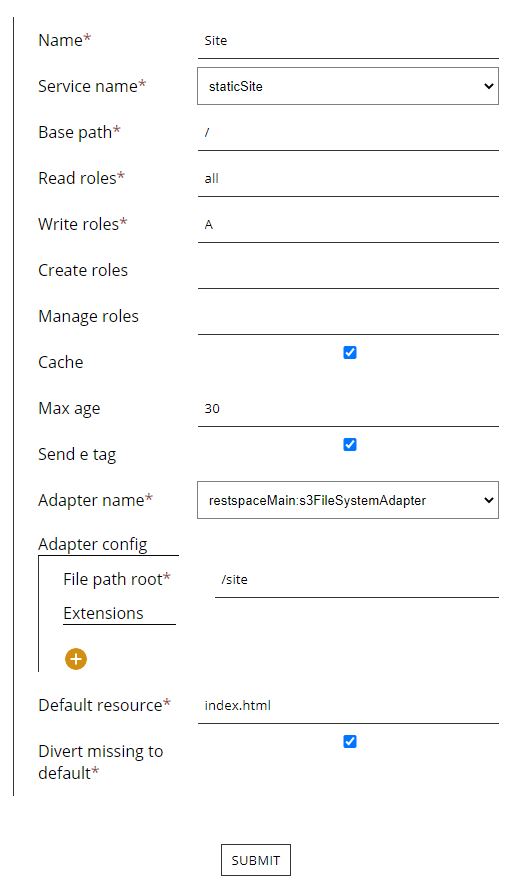This screenshot has height=891, width=514.
Task: Select the Send e tag label
Action: pos(77,454)
